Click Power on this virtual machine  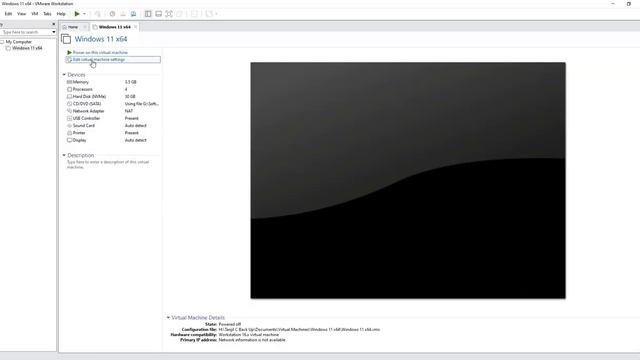100,53
